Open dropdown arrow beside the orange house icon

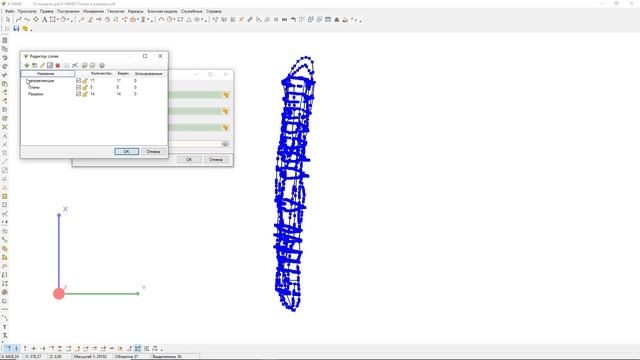pos(138,20)
